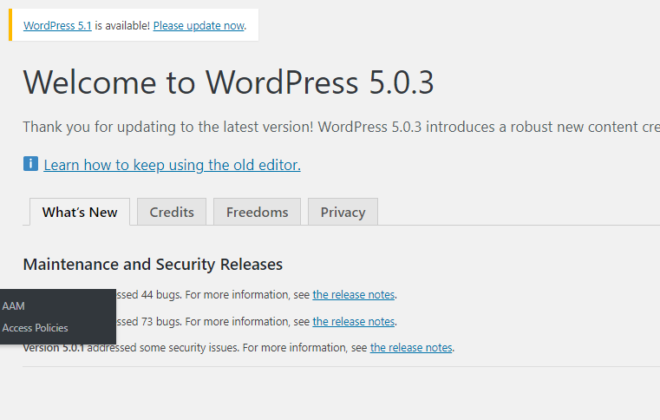Open Learn how to keep using the old editor
Image resolution: width=660 pixels, height=420 pixels.
click(172, 165)
